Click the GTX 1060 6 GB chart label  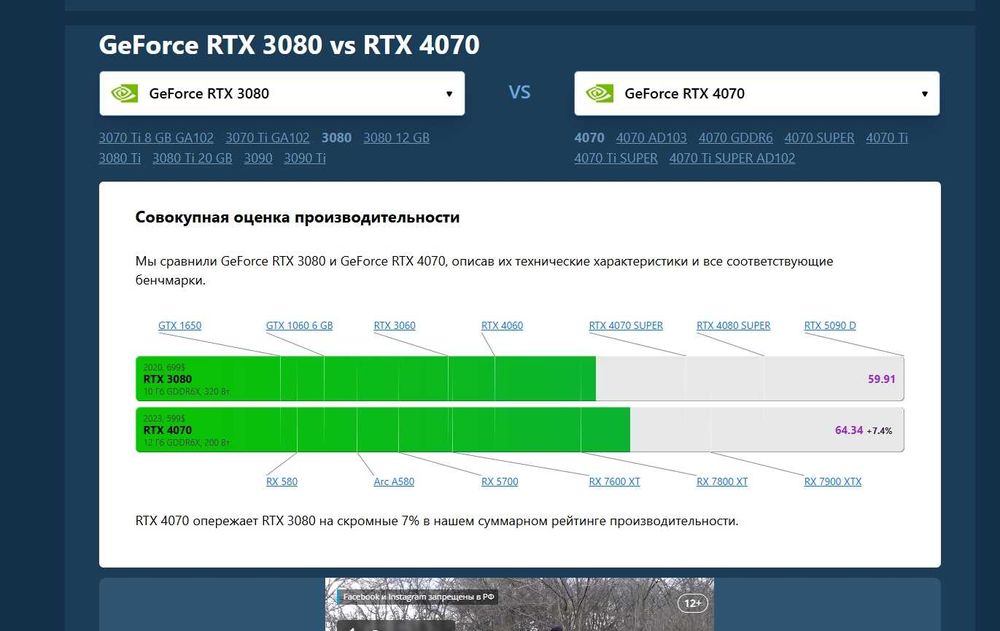tap(299, 325)
